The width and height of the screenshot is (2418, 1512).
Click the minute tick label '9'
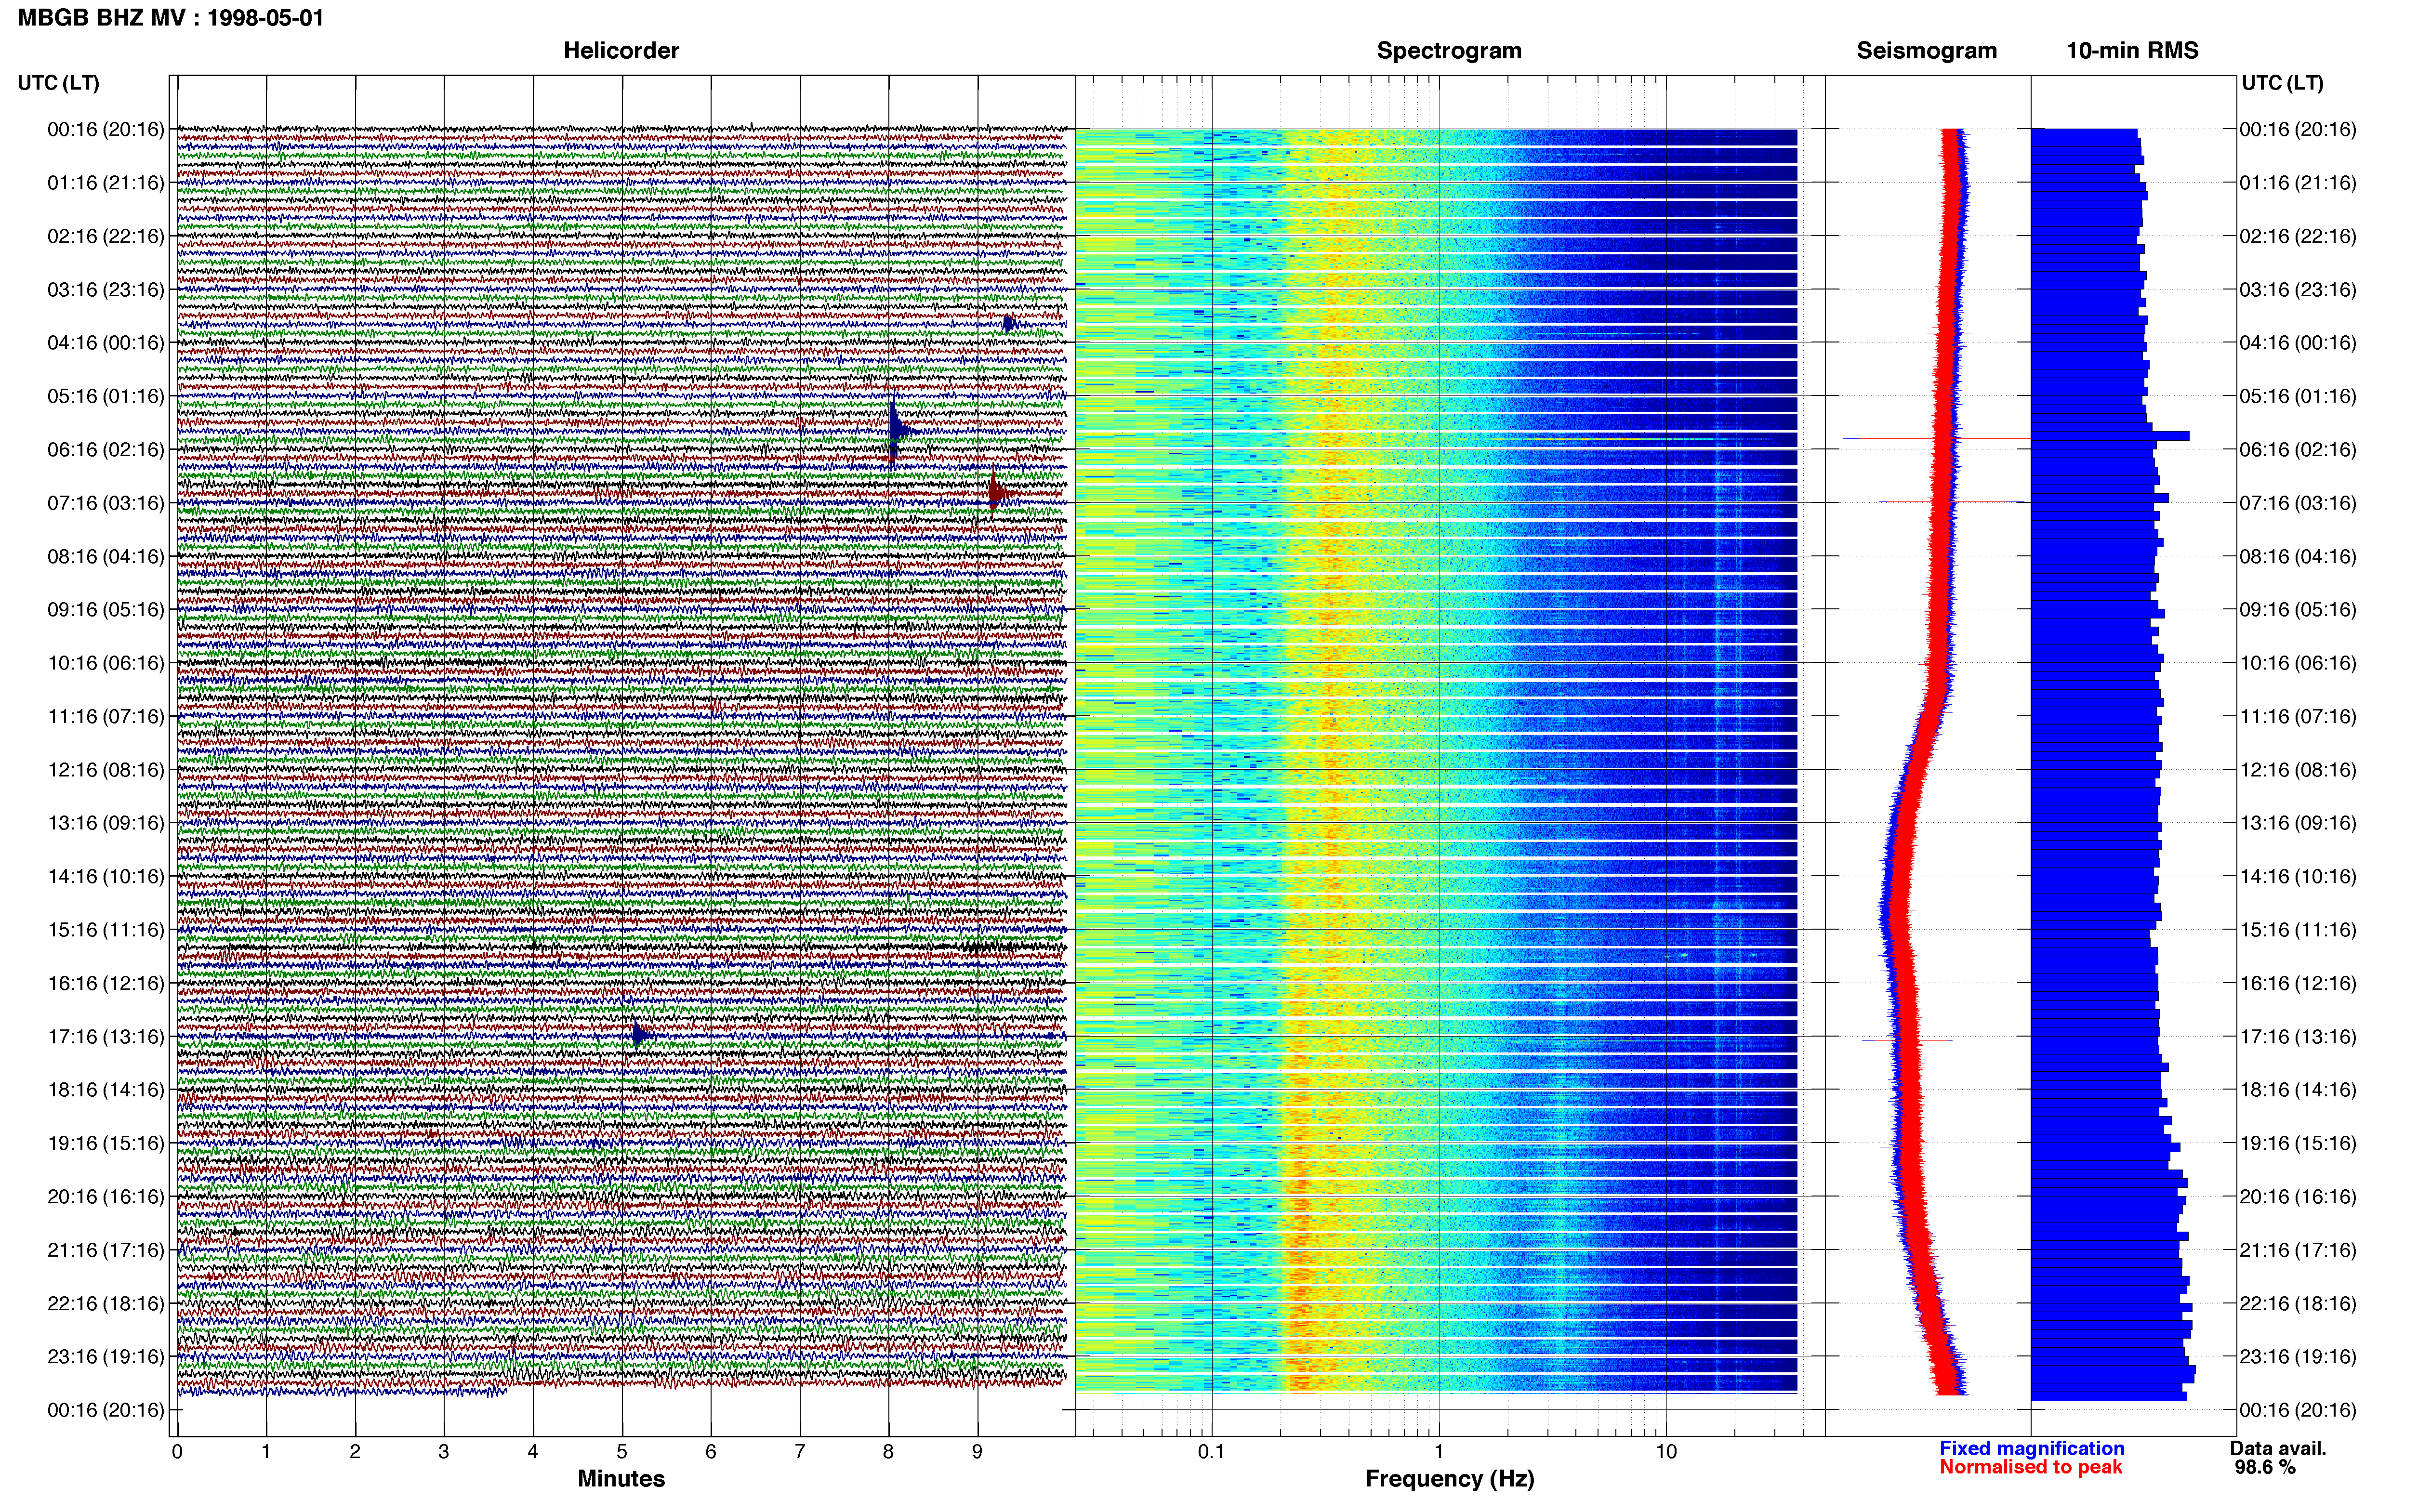[977, 1451]
